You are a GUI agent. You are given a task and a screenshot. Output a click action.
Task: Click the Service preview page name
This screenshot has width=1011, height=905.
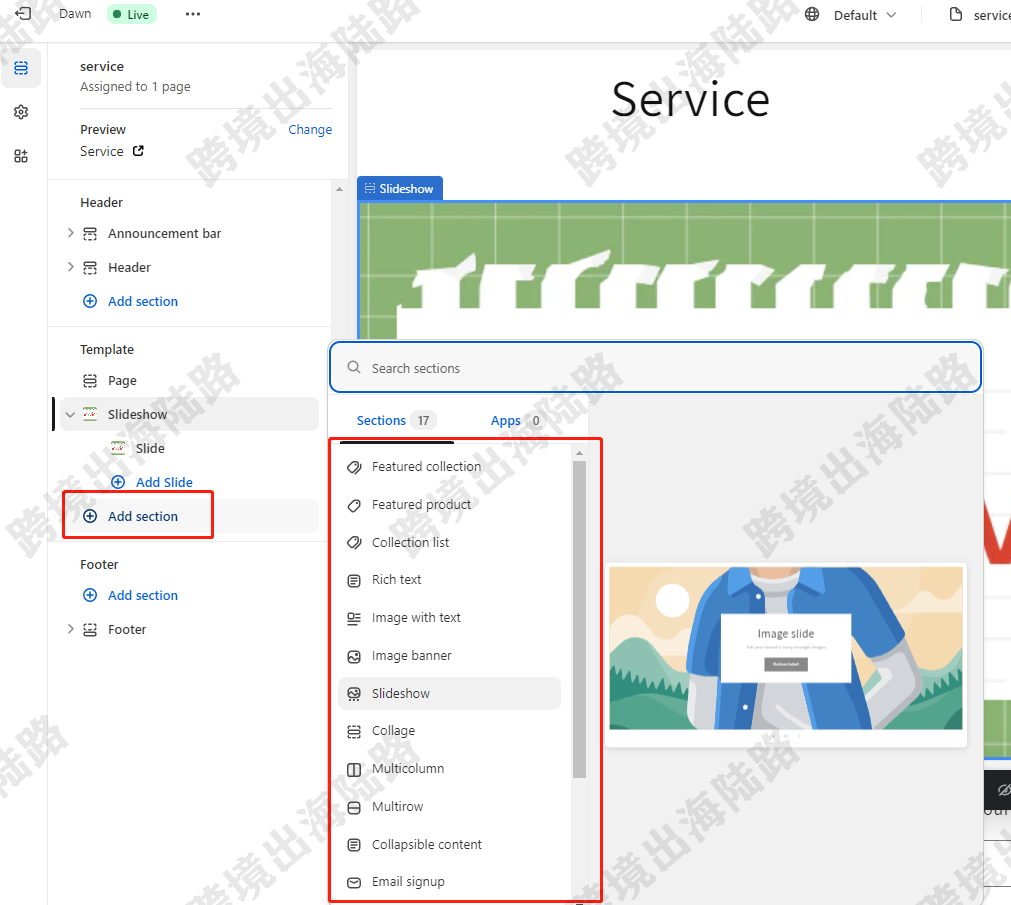(102, 151)
